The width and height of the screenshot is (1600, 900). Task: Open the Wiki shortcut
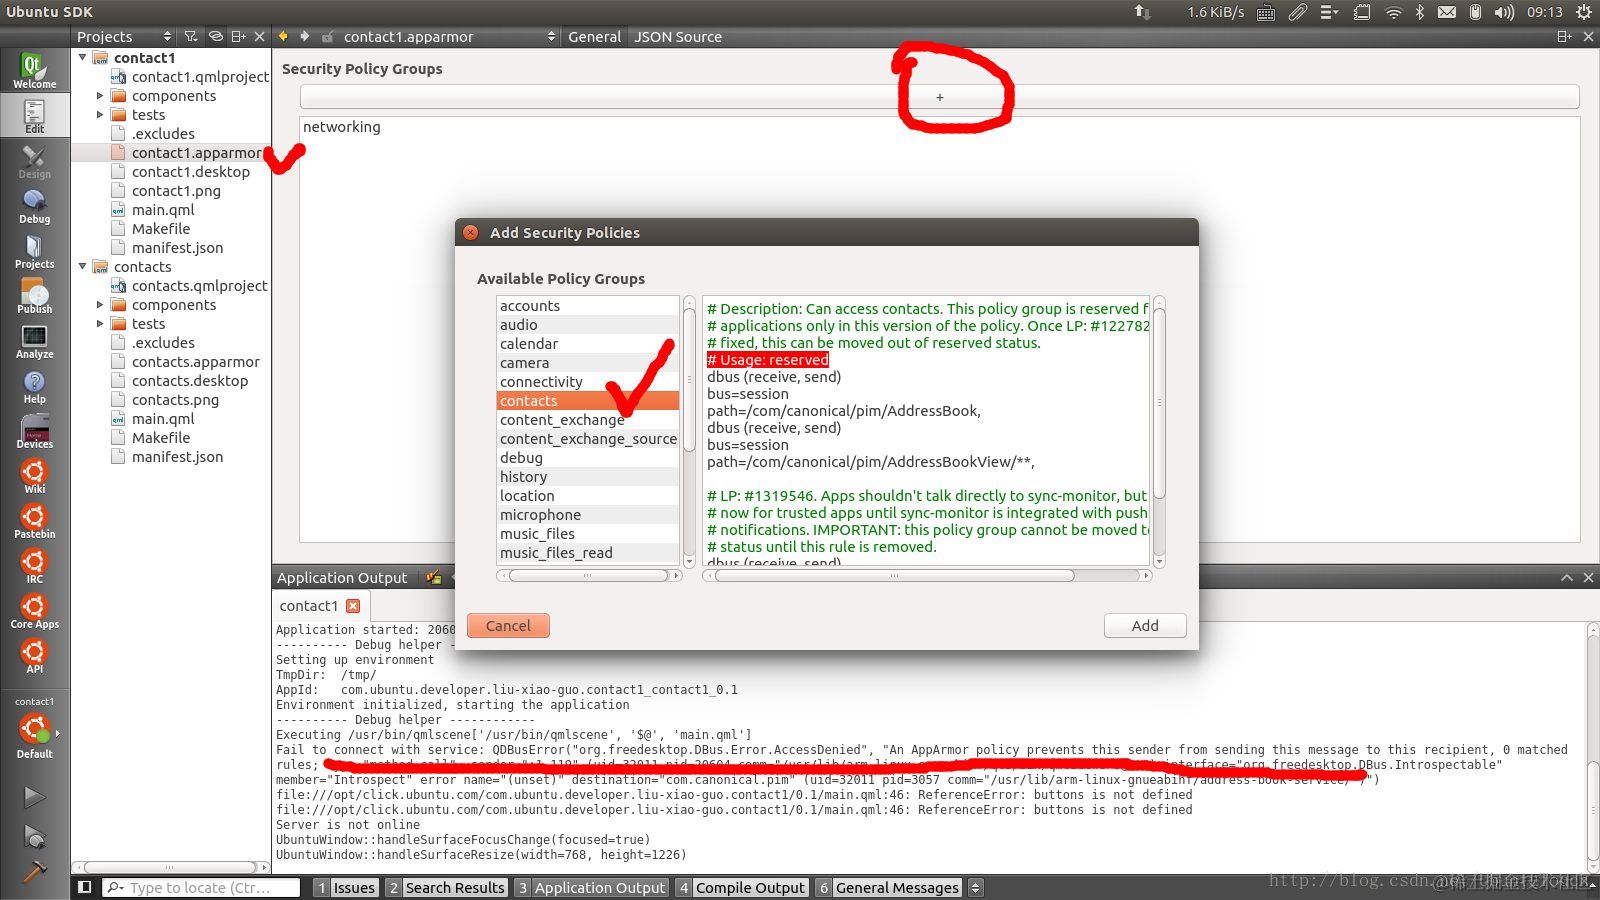pyautogui.click(x=34, y=476)
